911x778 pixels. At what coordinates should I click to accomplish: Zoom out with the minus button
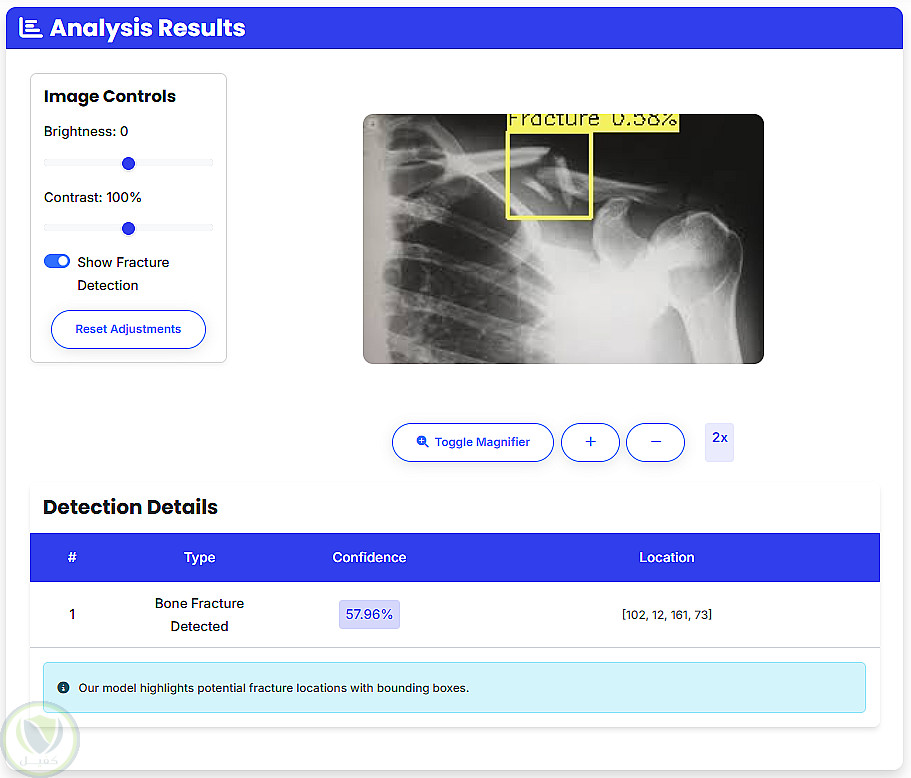coord(655,442)
